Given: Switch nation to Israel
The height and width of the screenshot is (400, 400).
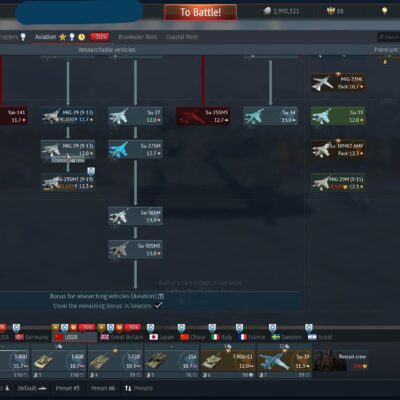Looking at the screenshot, I should [320, 337].
